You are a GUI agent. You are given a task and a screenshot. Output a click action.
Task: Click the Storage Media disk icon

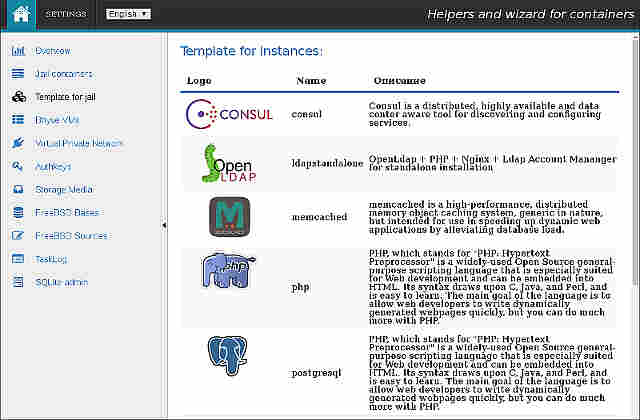(18, 189)
